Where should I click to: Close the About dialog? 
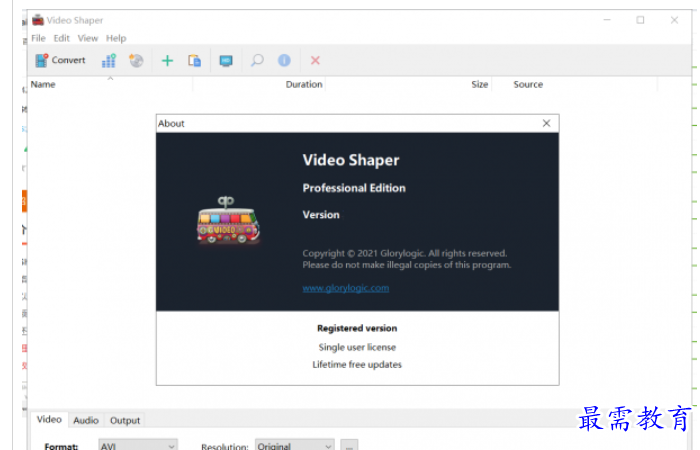coord(546,123)
